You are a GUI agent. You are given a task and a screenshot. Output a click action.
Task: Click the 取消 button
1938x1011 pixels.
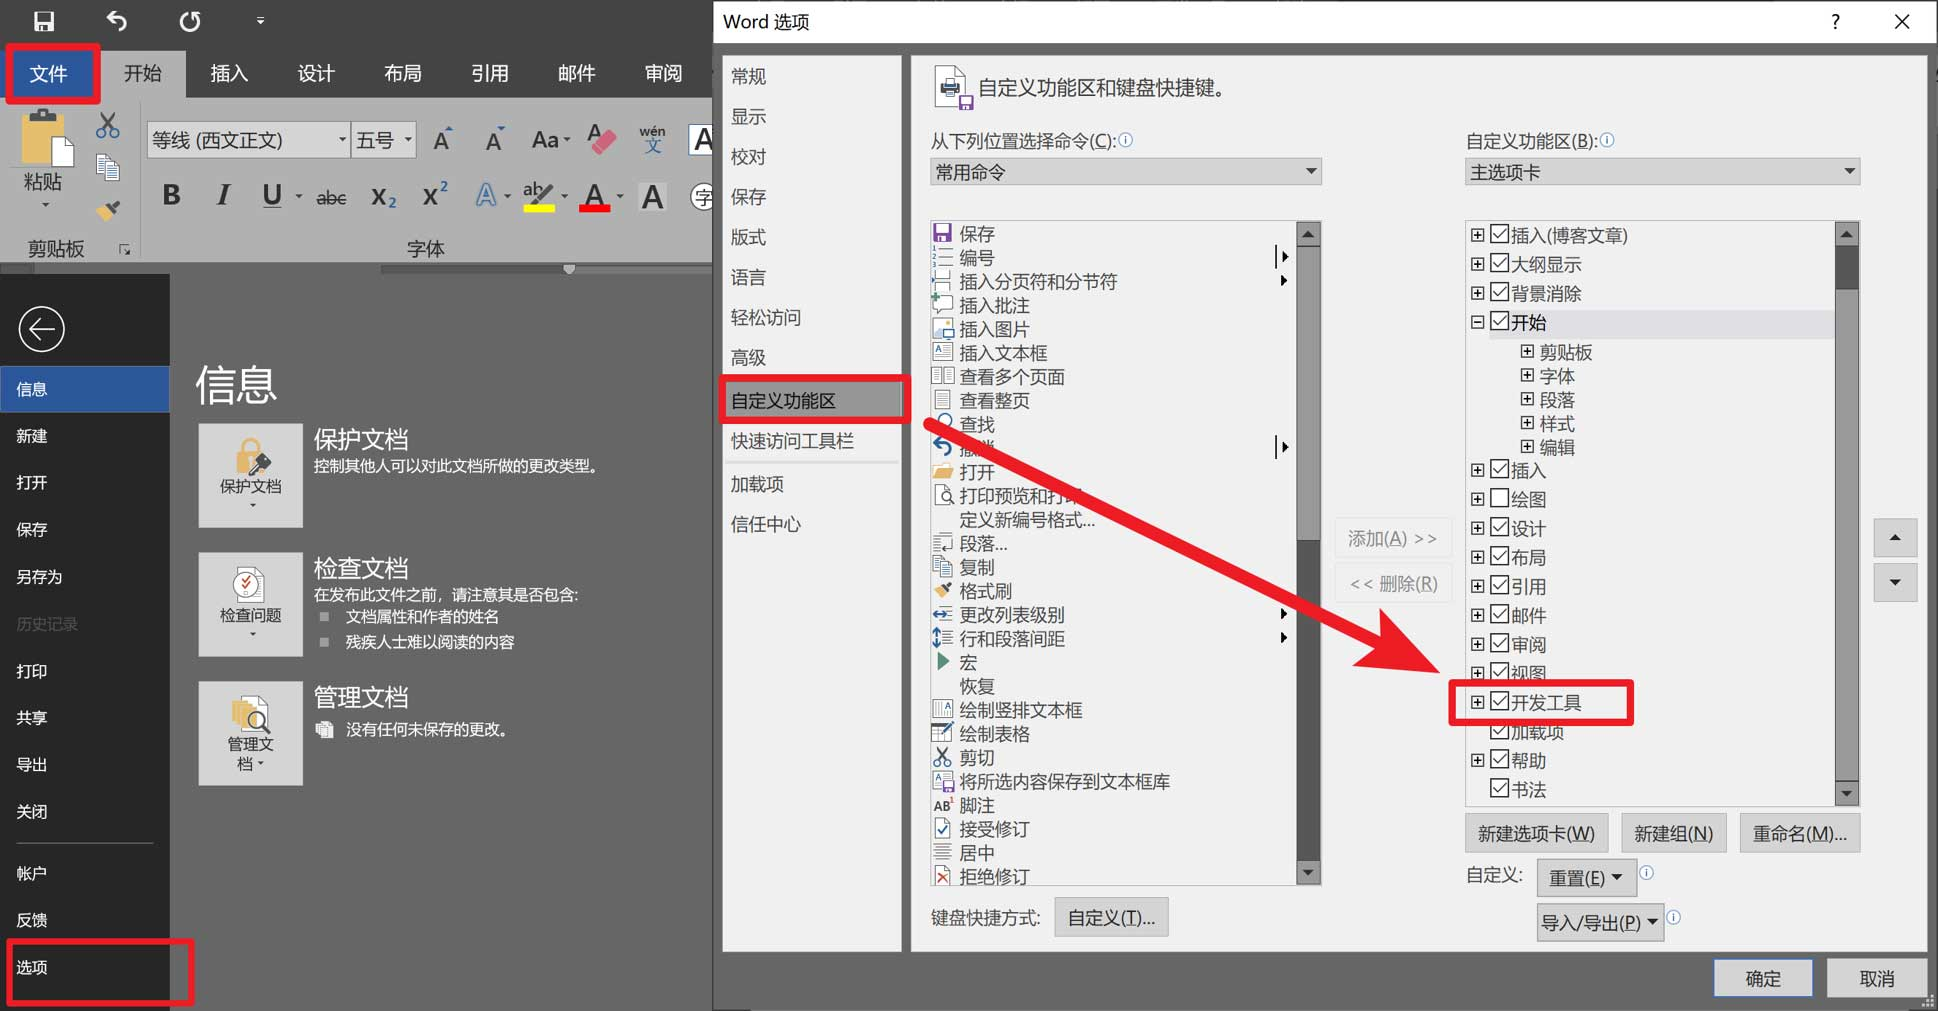(1877, 978)
